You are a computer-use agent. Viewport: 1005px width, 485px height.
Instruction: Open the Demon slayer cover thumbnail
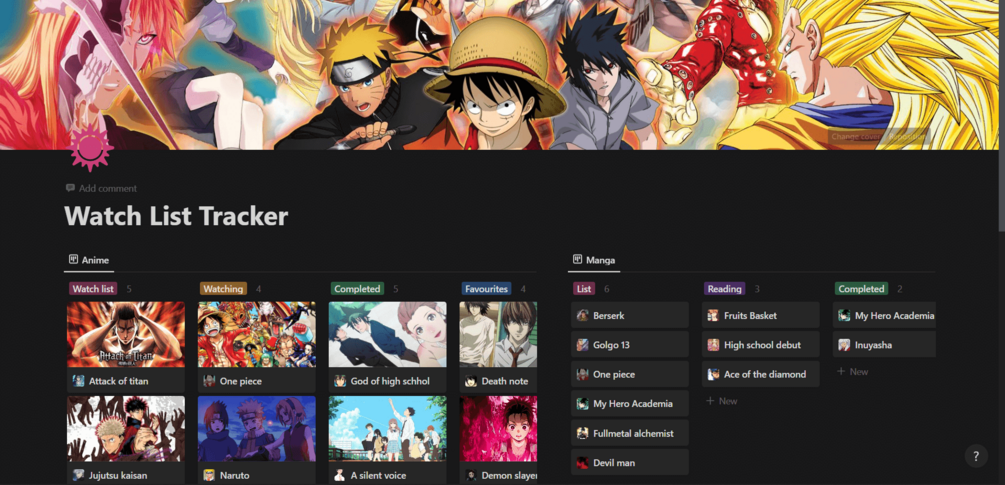pyautogui.click(x=498, y=429)
